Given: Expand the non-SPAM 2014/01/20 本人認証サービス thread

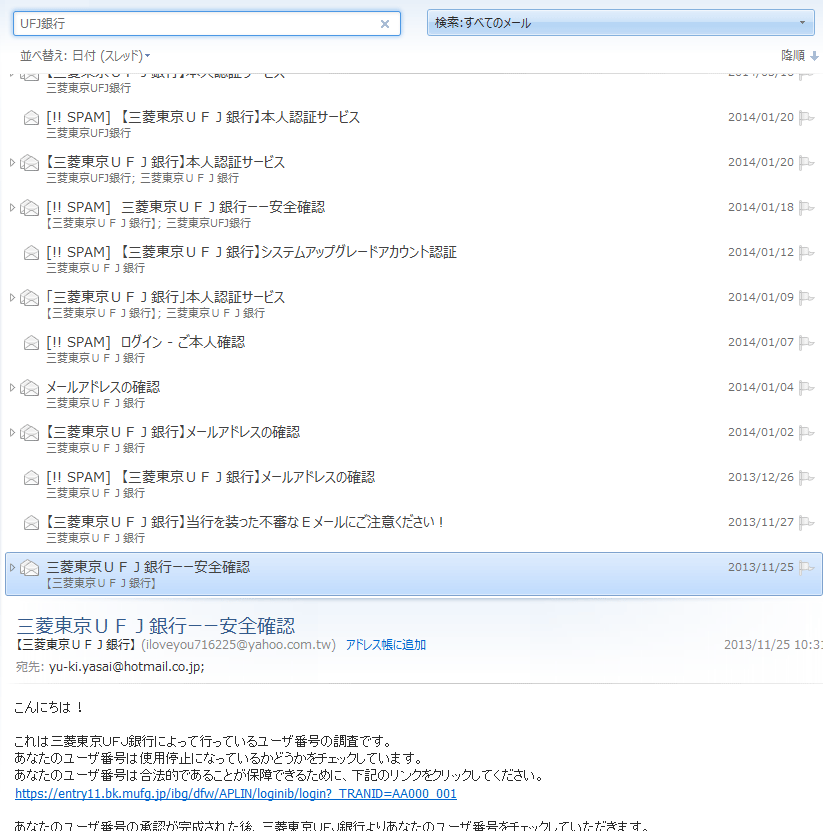Looking at the screenshot, I should coord(12,162).
